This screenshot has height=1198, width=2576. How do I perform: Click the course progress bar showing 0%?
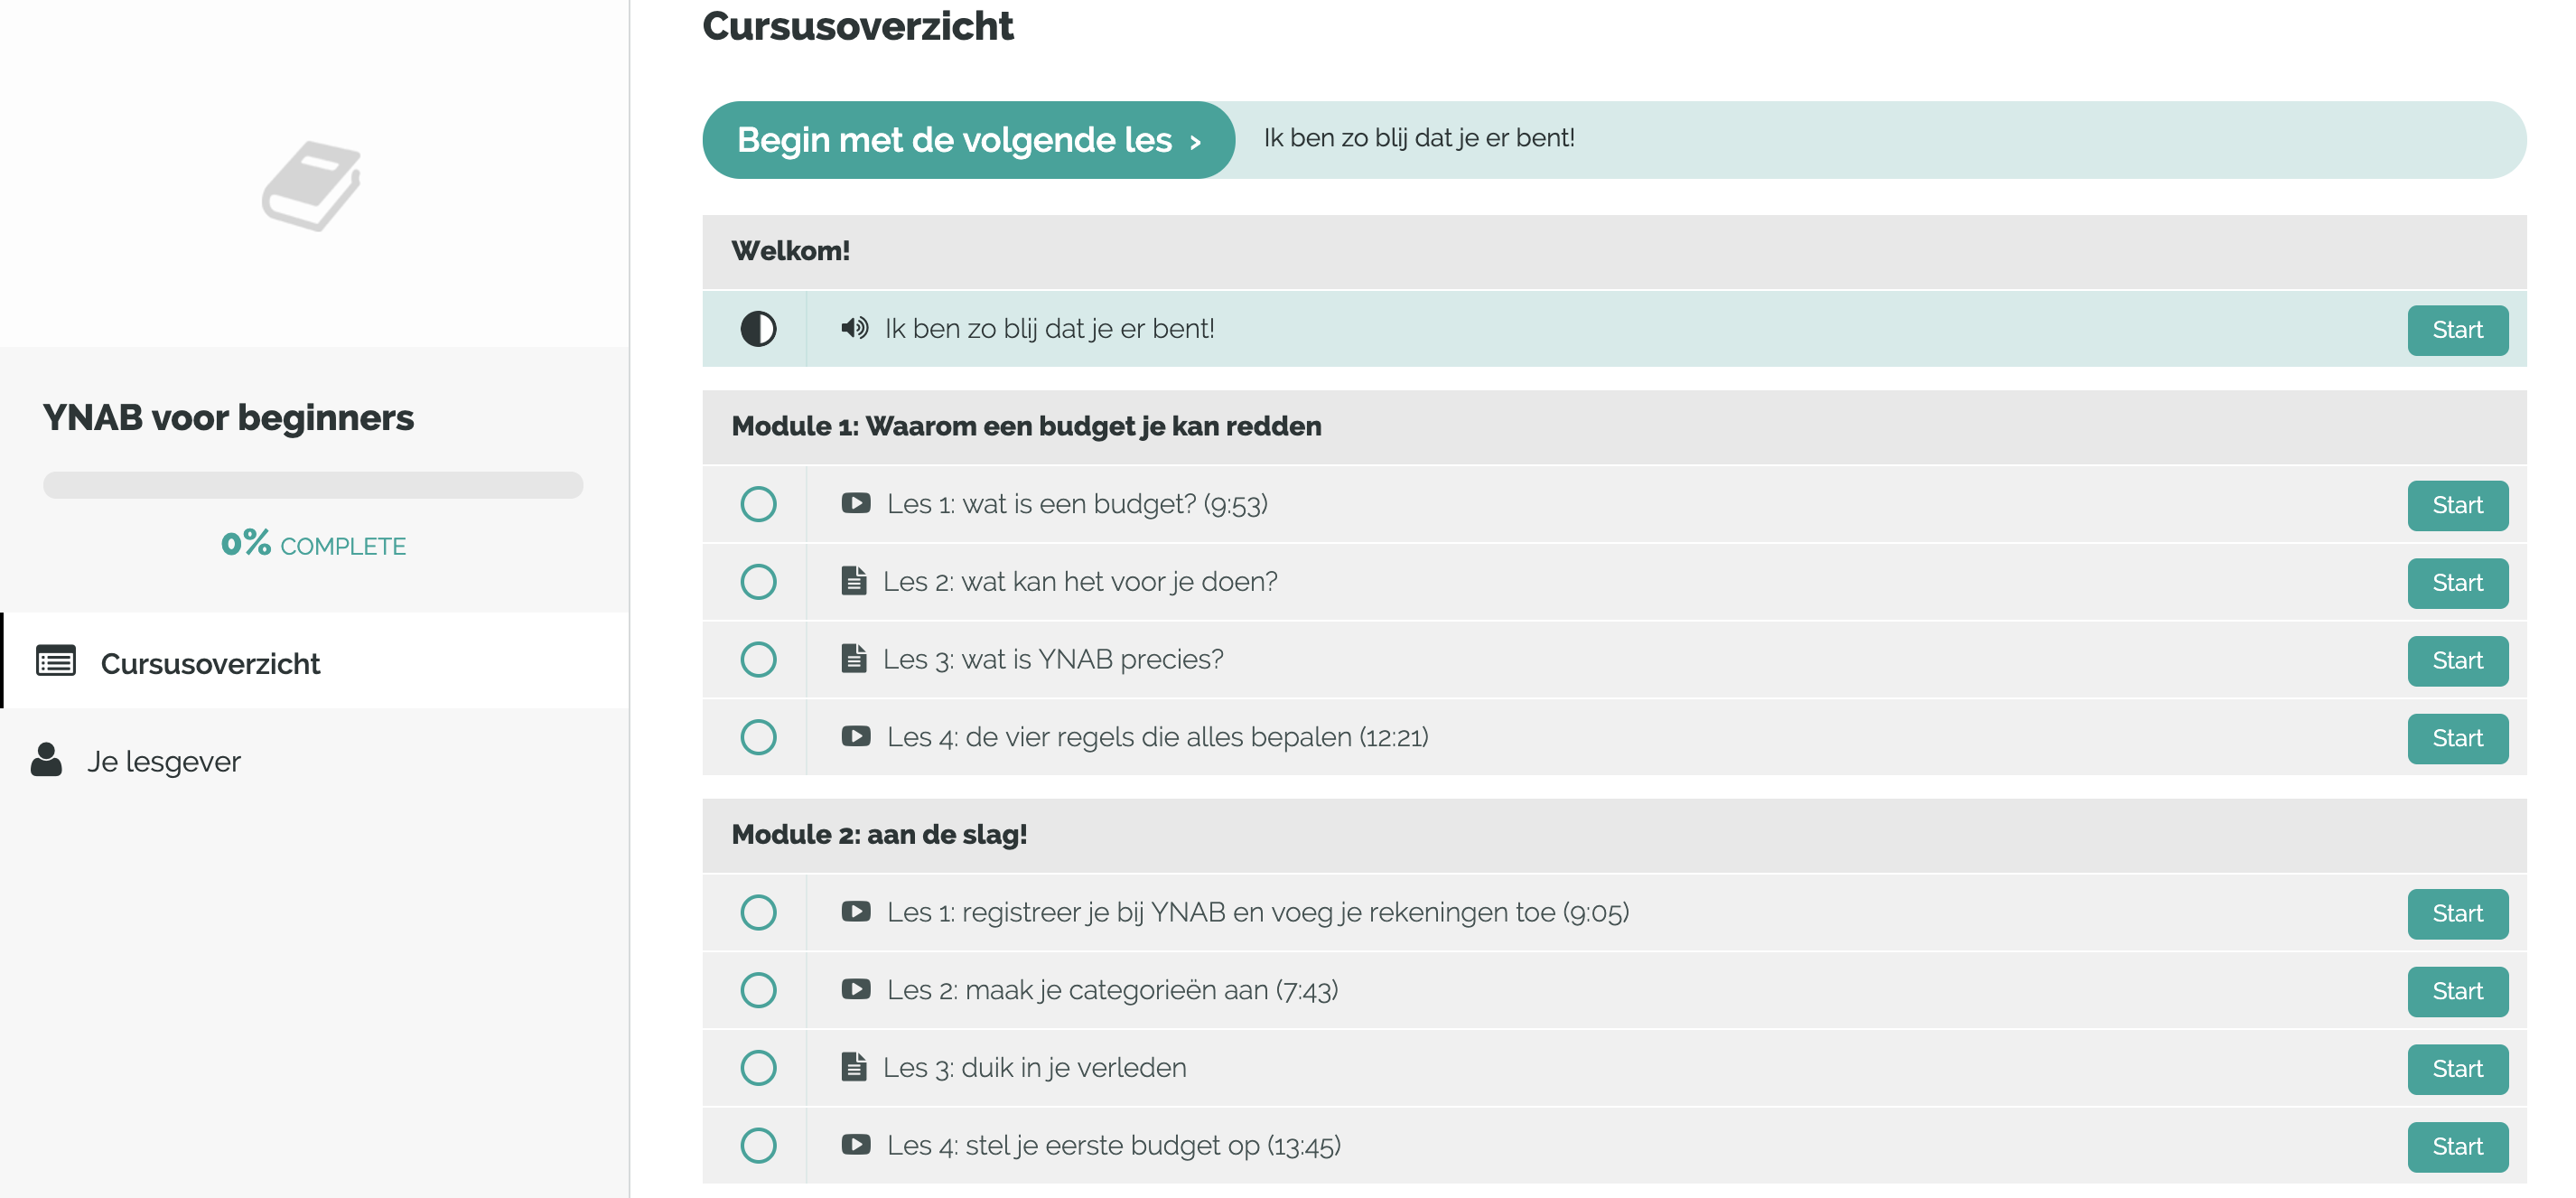pyautogui.click(x=312, y=485)
